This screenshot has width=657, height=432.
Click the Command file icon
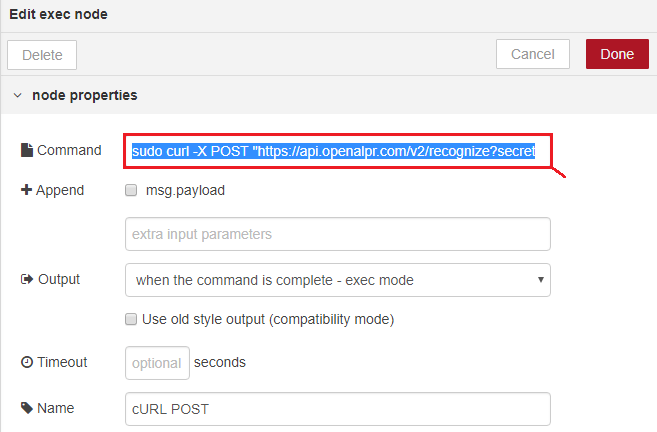pos(27,151)
